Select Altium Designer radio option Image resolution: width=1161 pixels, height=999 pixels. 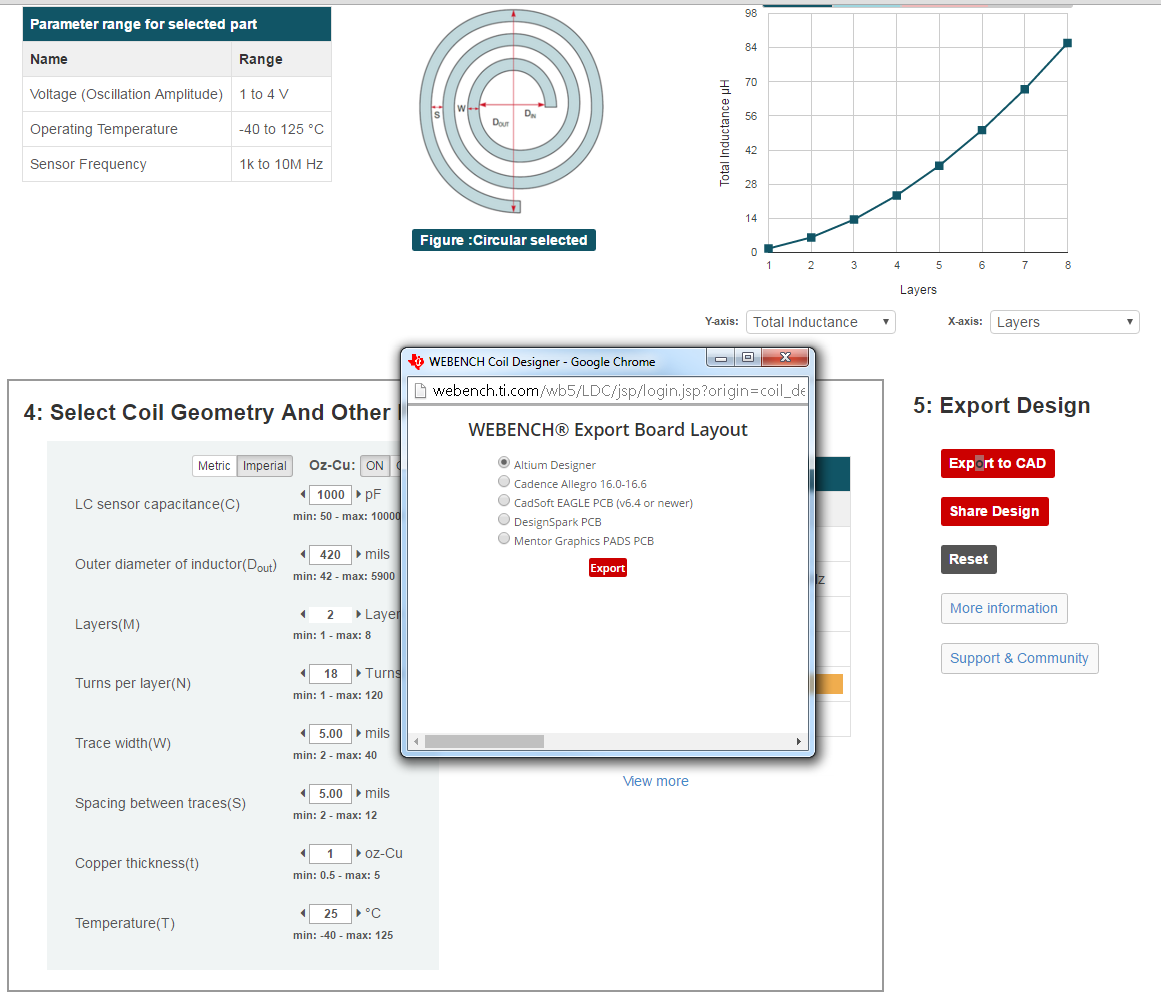pos(503,462)
